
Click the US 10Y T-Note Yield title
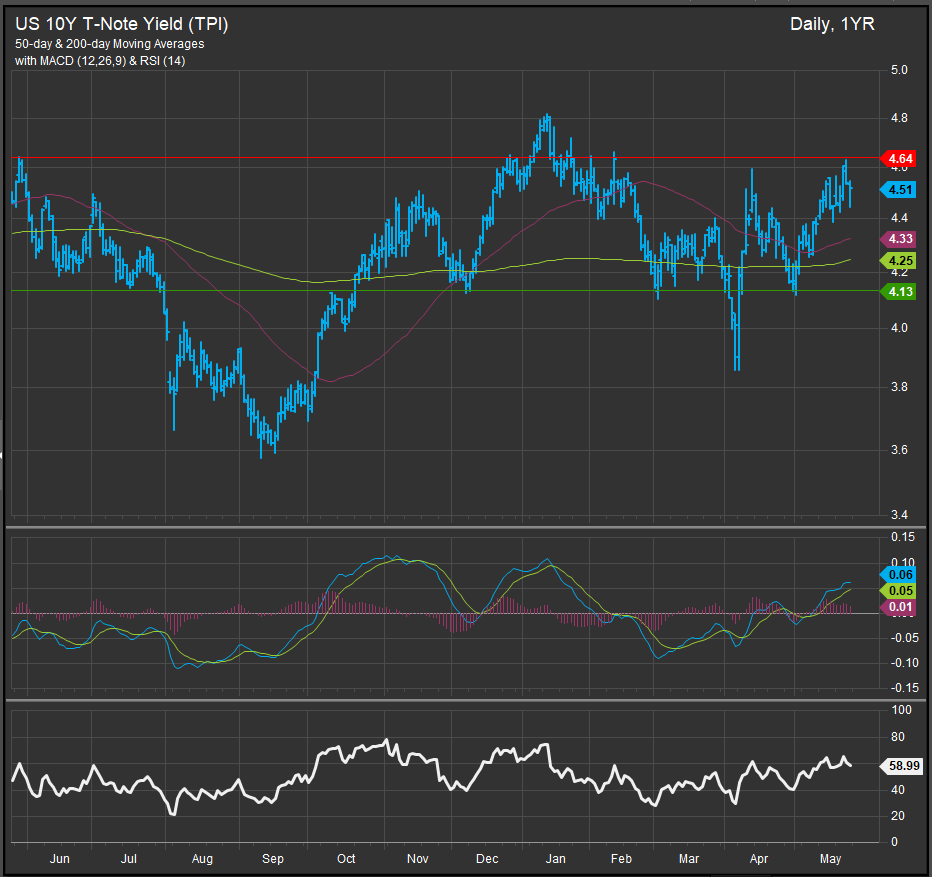pyautogui.click(x=121, y=24)
